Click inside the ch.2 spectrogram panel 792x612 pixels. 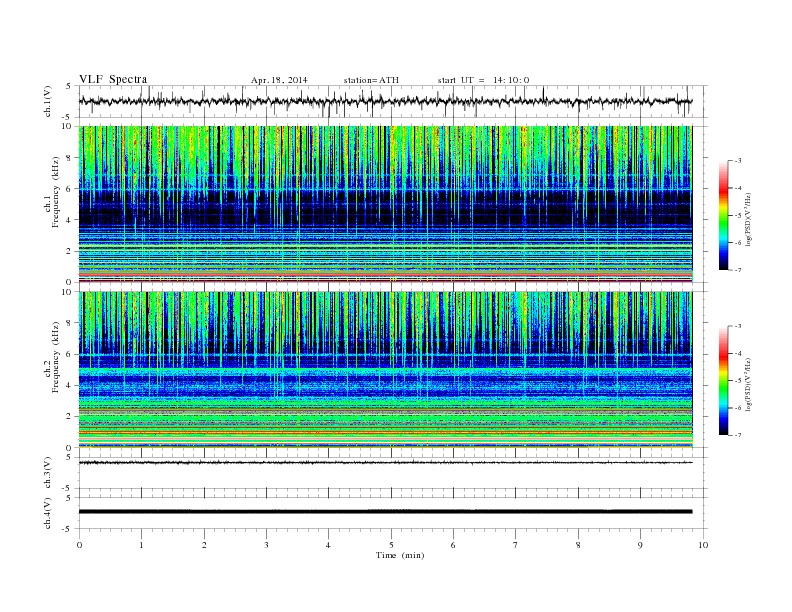(x=385, y=370)
